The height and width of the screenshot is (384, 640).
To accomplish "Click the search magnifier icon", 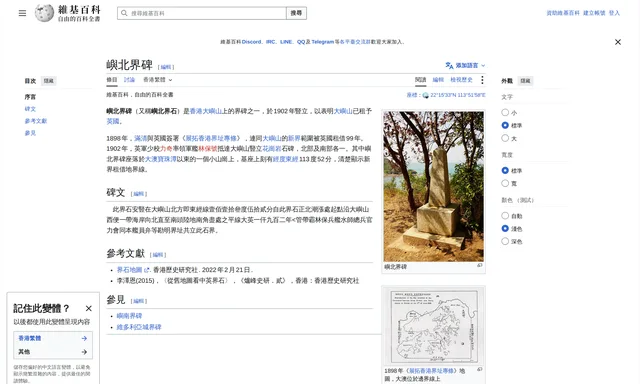I will 124,13.
